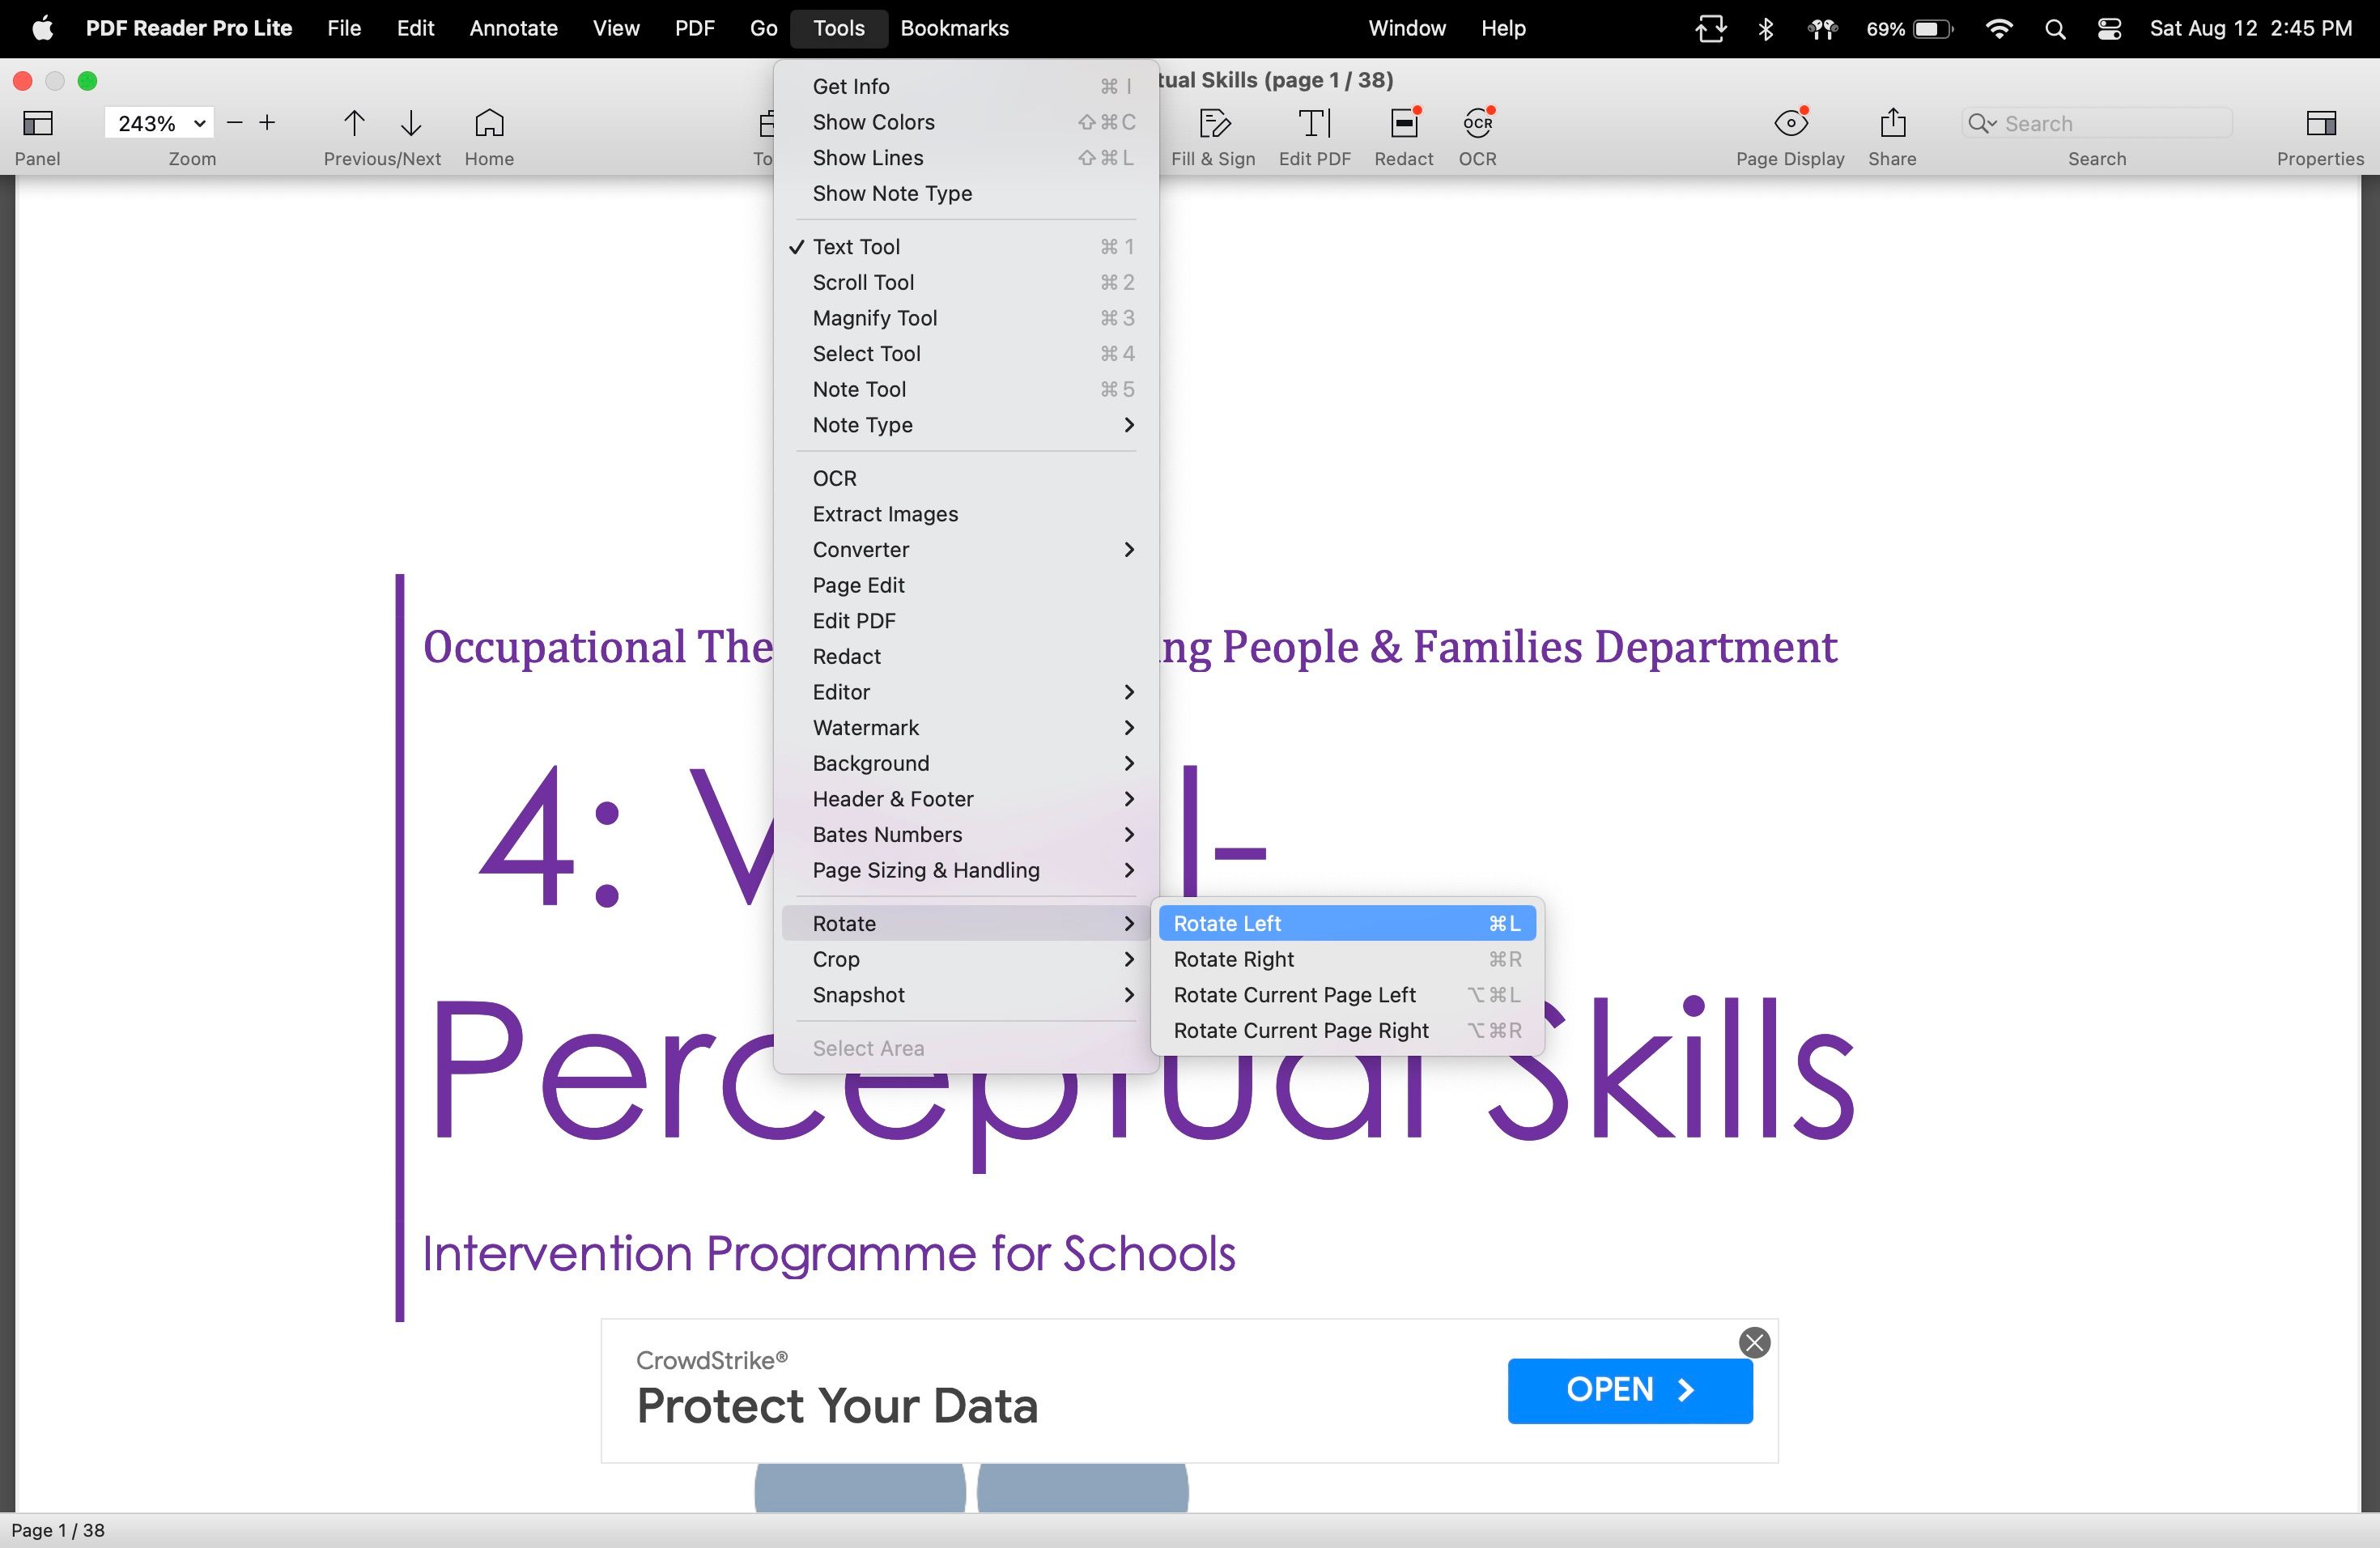Open the 243% zoom dropdown
This screenshot has width=2380, height=1548.
click(x=157, y=122)
